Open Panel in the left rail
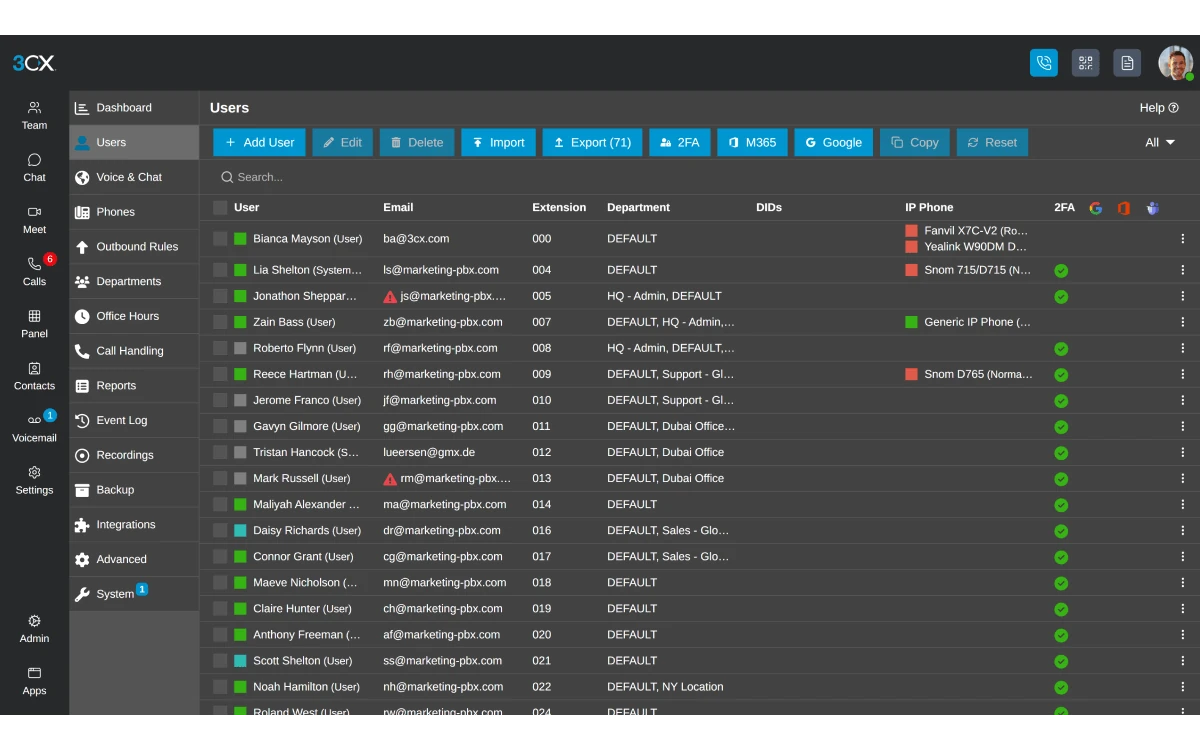This screenshot has width=1200, height=750. pos(34,323)
